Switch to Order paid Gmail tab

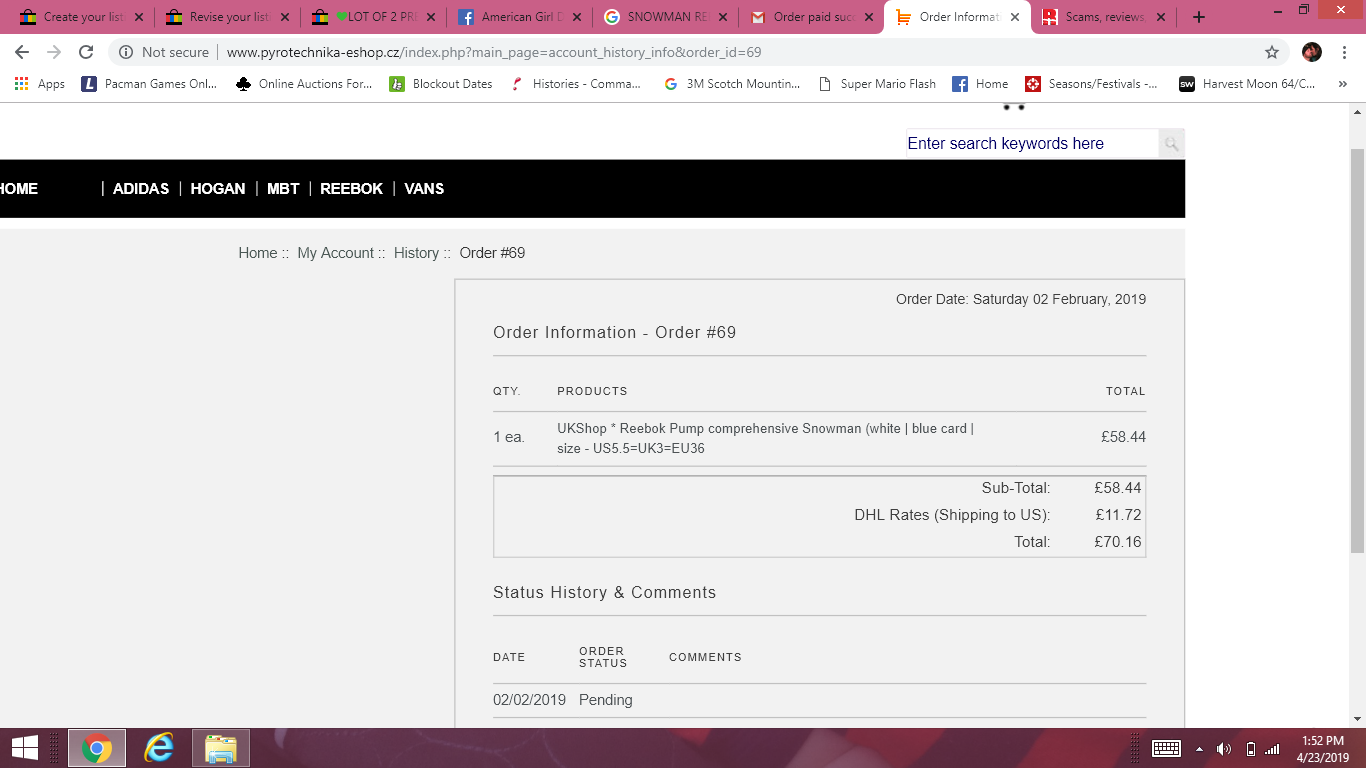(x=812, y=17)
